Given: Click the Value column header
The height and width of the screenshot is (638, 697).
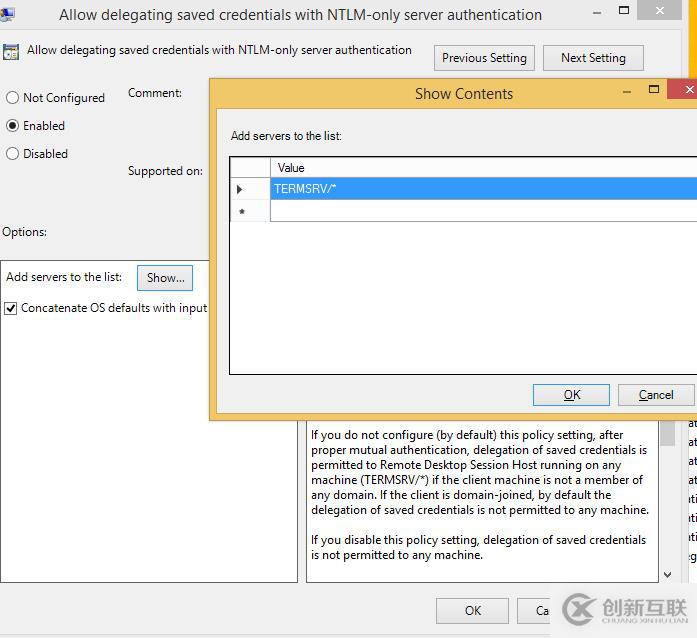Looking at the screenshot, I should [x=480, y=167].
